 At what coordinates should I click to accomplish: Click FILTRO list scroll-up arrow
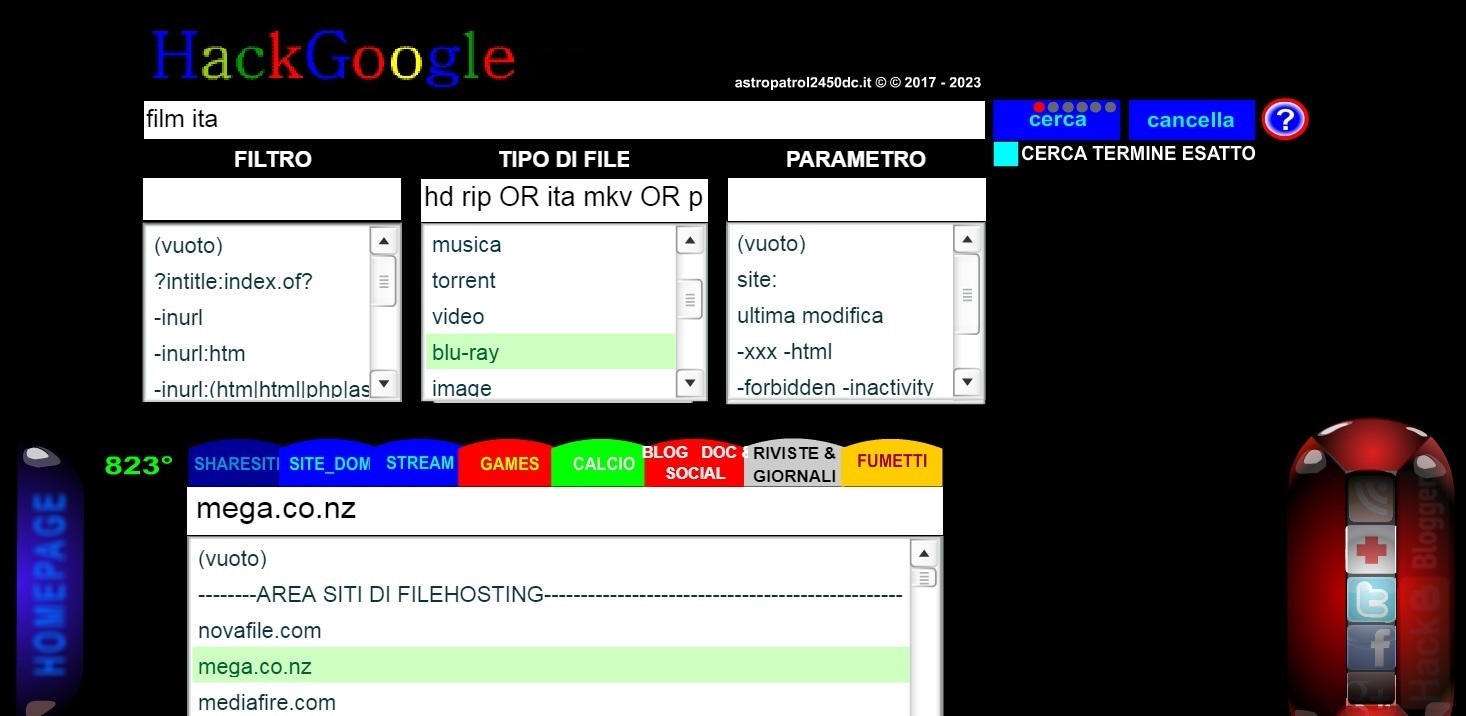(385, 241)
